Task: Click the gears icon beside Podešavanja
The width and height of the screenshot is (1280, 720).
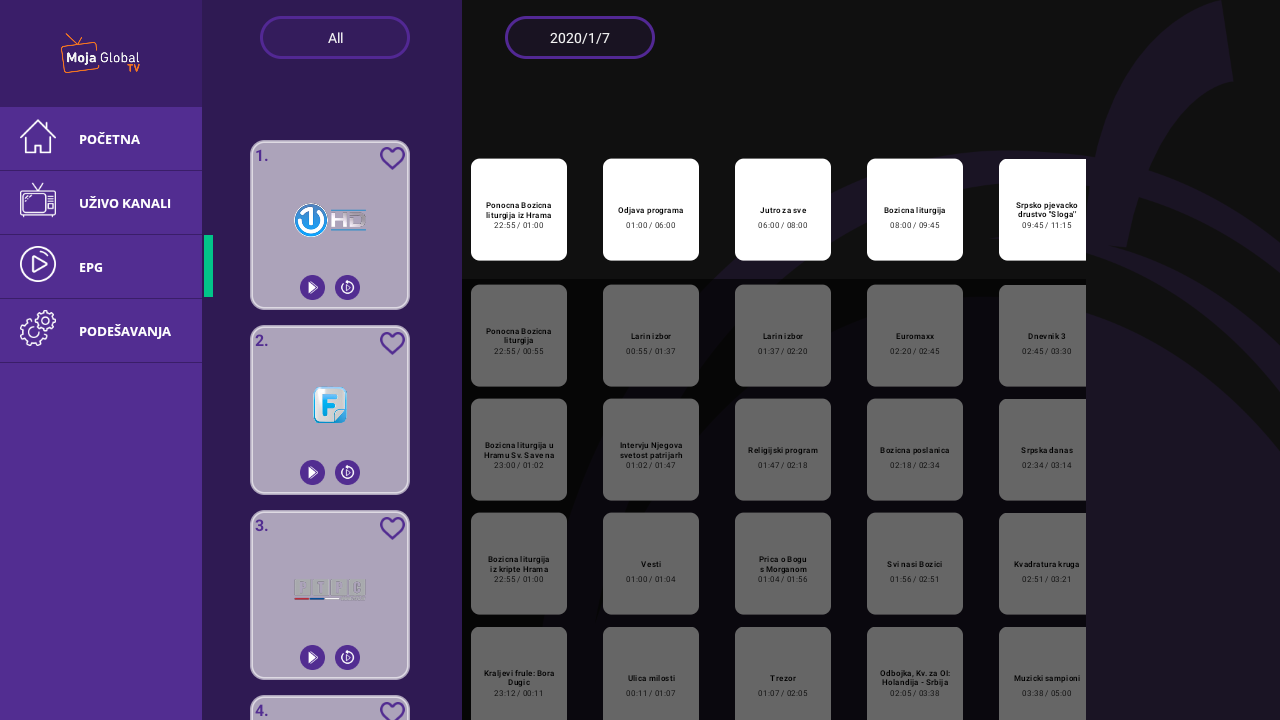Action: [x=38, y=328]
